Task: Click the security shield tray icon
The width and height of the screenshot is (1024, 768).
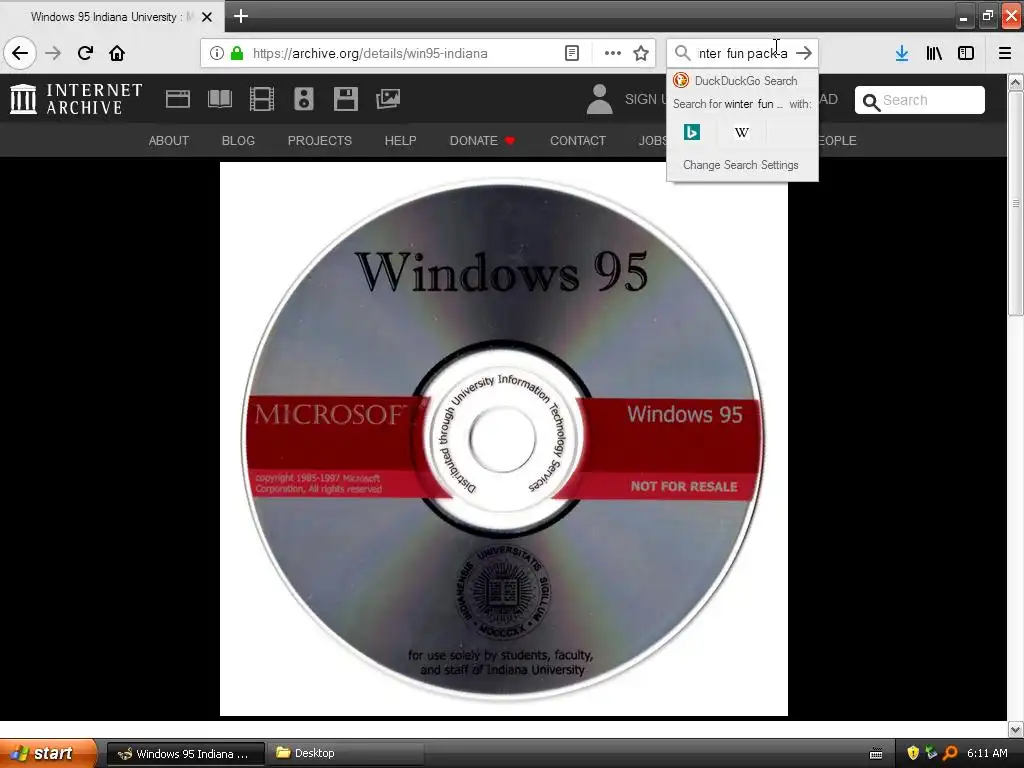Action: click(x=913, y=753)
